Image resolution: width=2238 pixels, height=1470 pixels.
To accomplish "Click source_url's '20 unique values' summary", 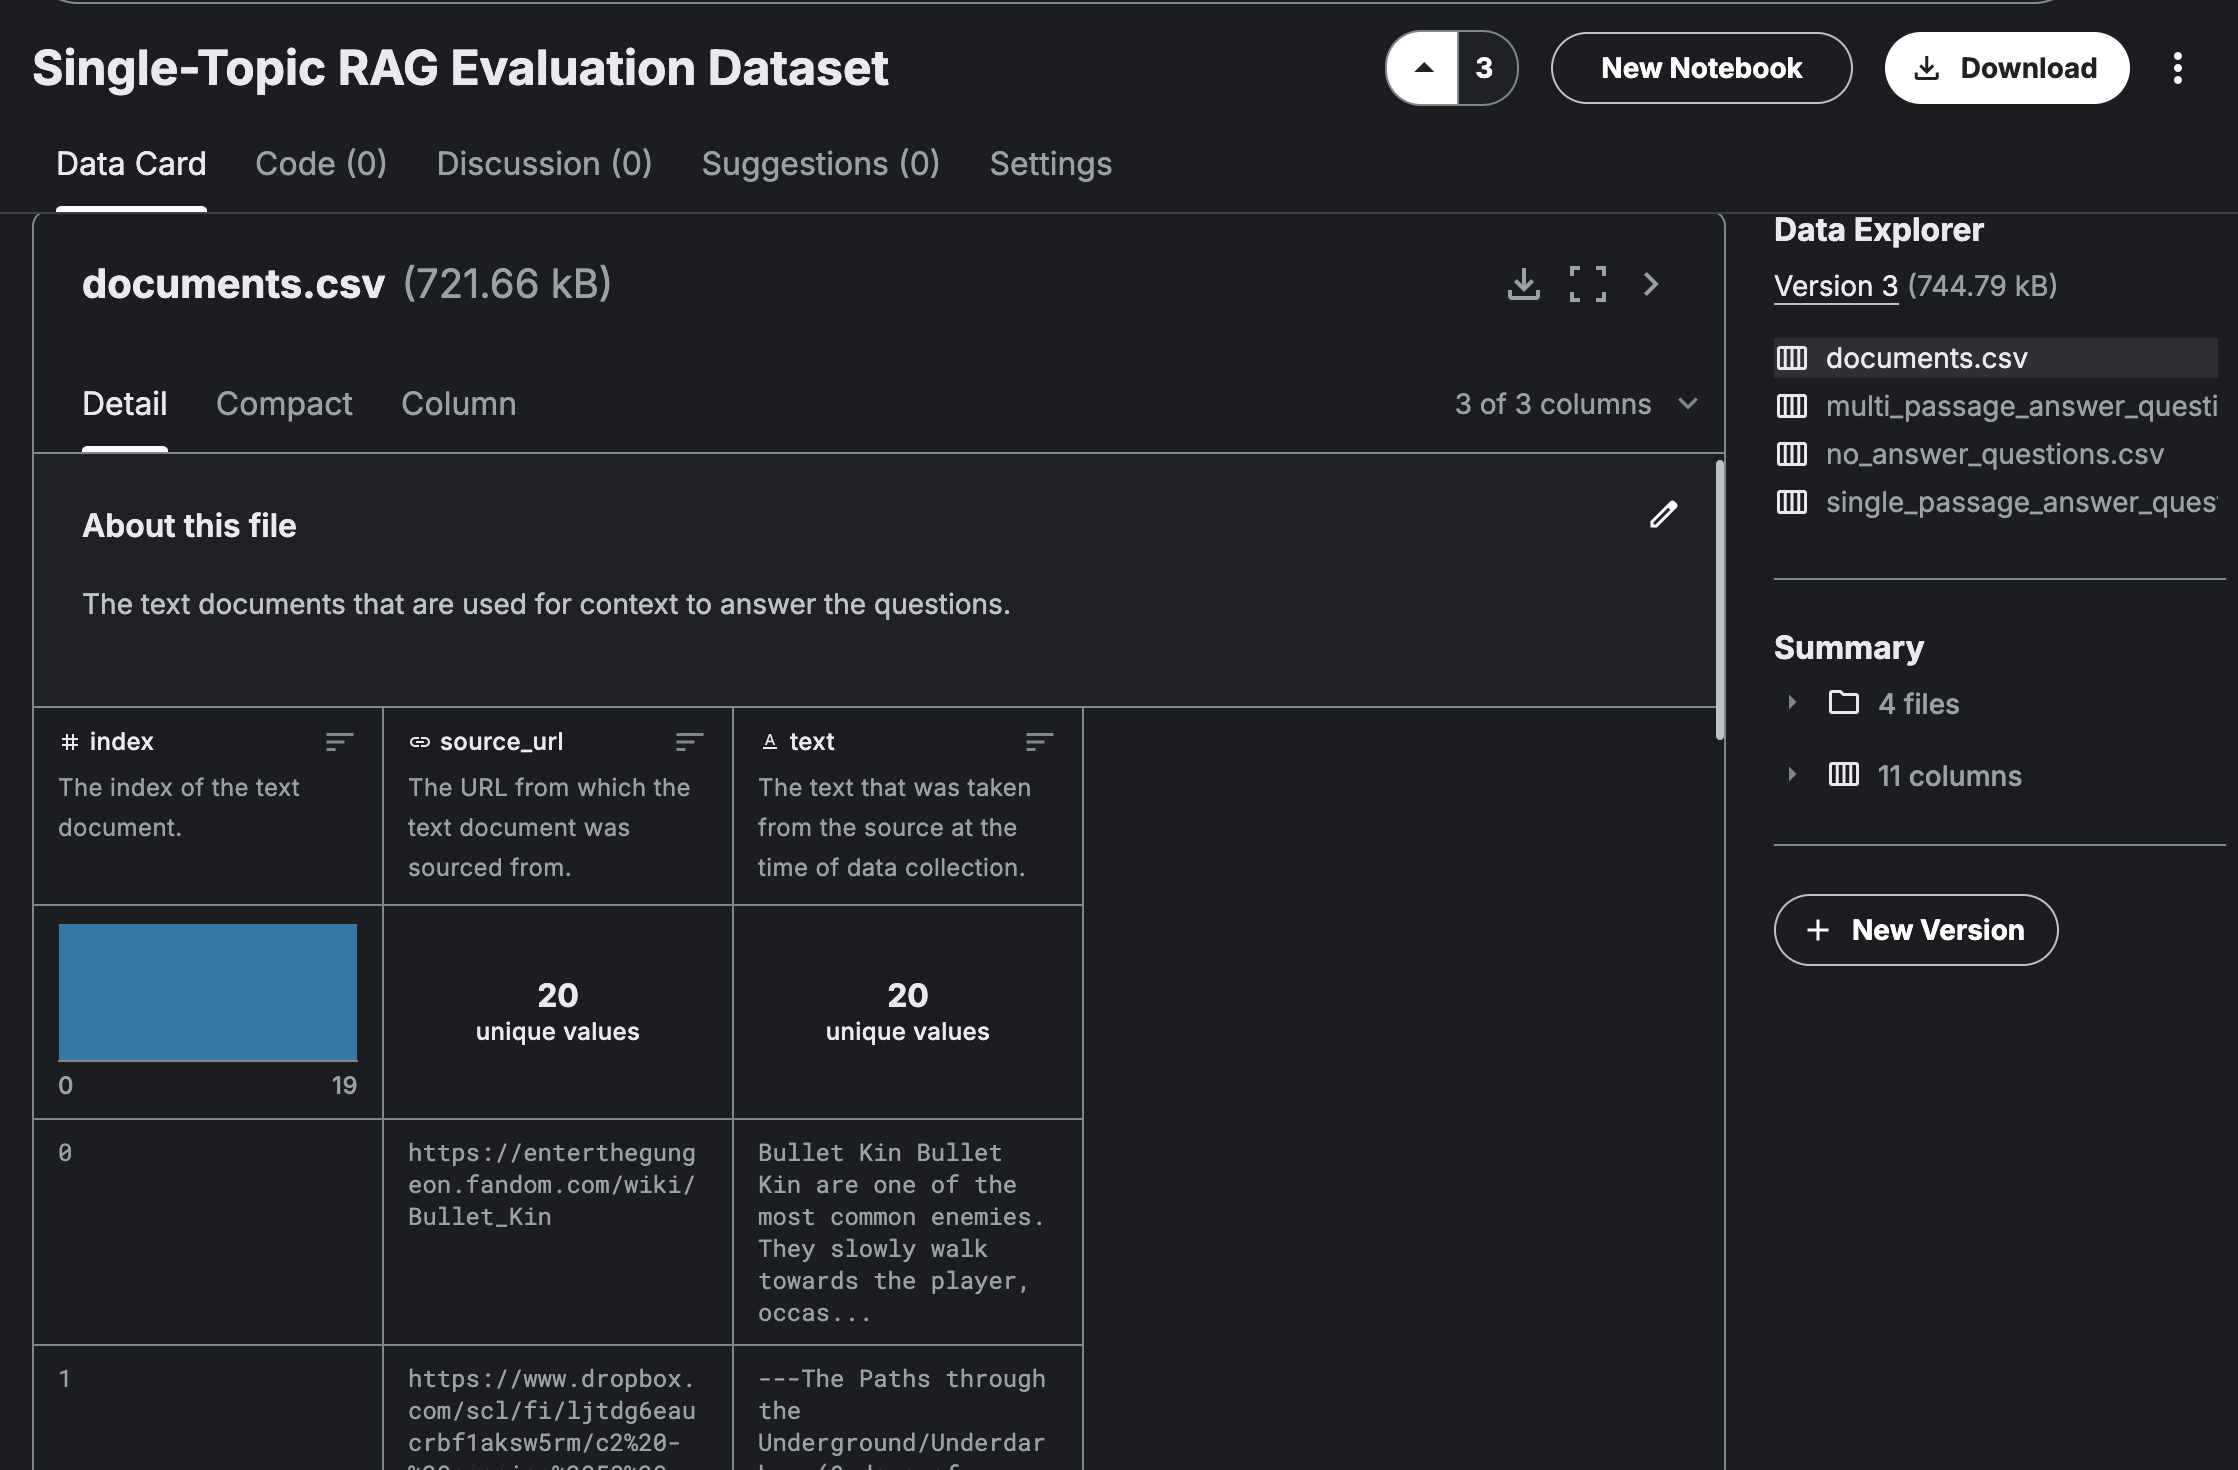I will 558,1012.
